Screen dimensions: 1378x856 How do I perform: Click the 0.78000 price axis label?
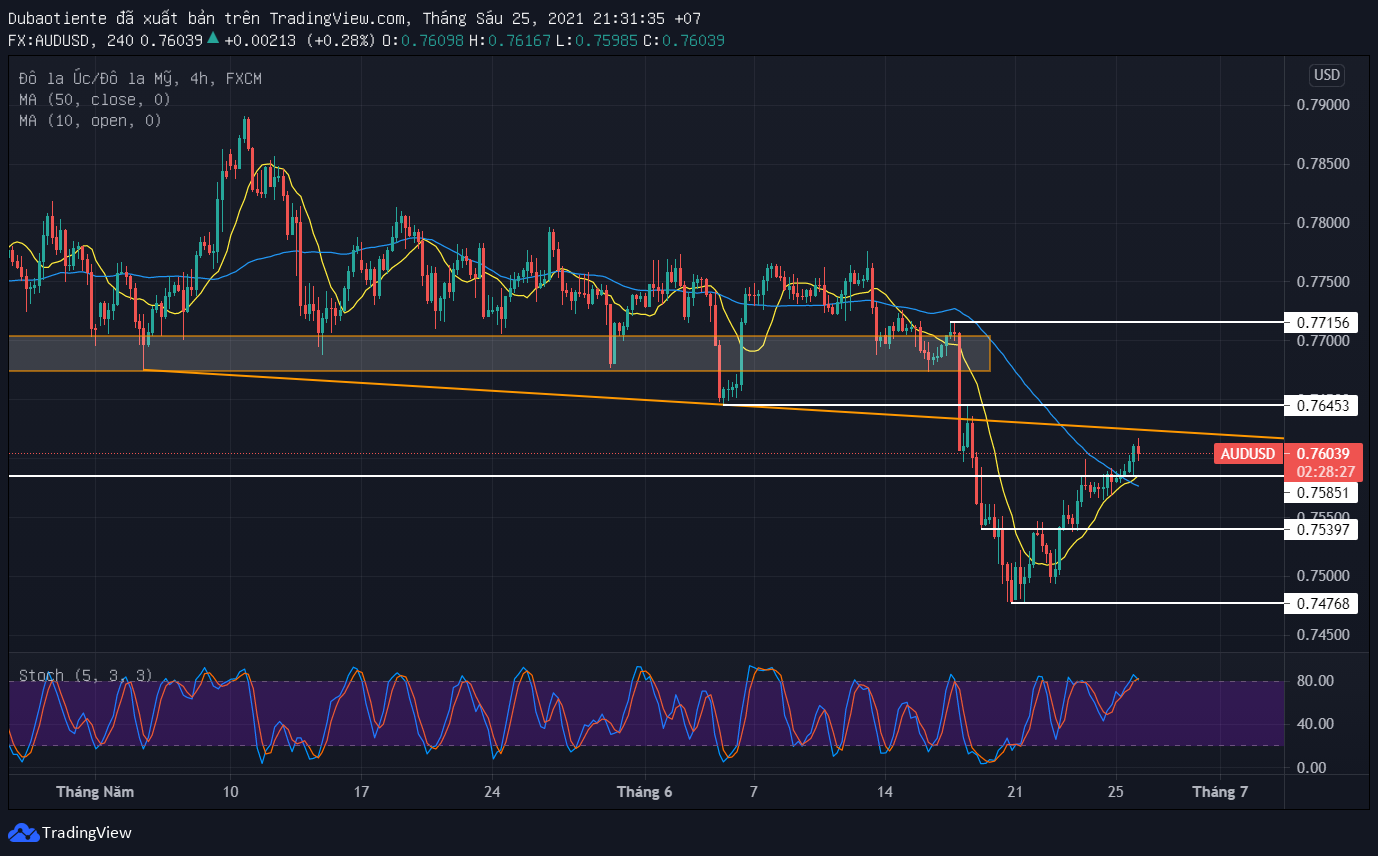tap(1323, 223)
